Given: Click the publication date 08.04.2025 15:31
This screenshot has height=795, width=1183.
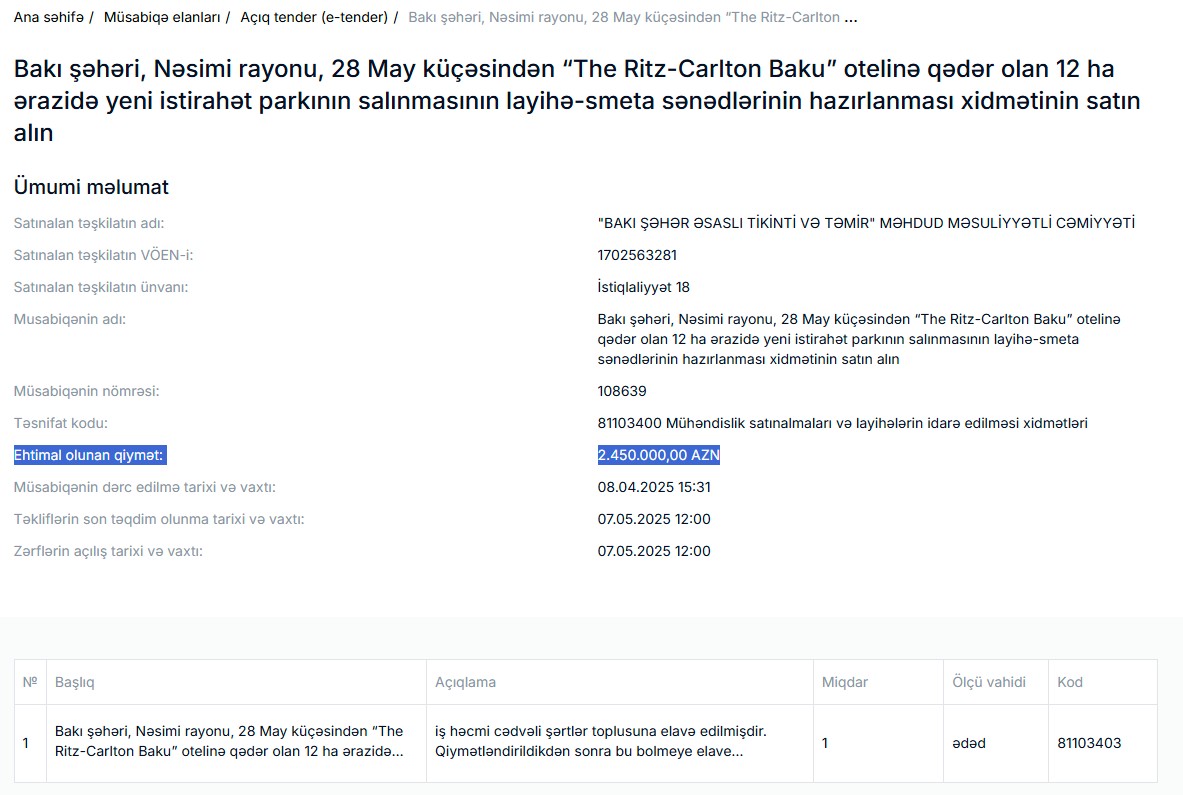Looking at the screenshot, I should point(654,487).
